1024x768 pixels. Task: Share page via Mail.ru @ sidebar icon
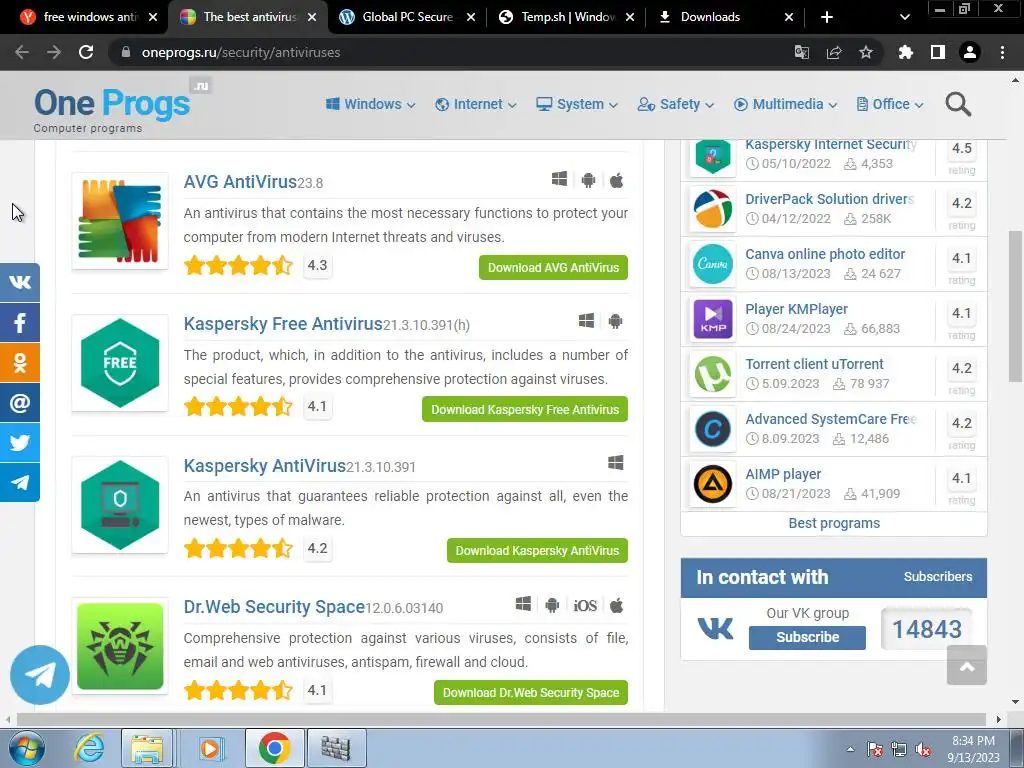tap(20, 403)
